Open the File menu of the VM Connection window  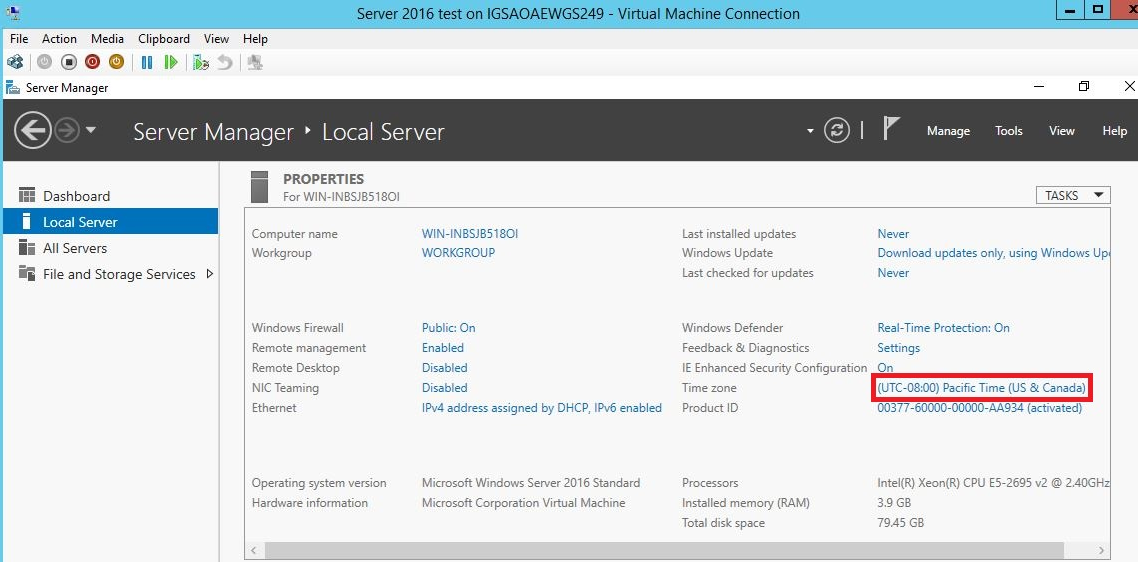click(19, 38)
